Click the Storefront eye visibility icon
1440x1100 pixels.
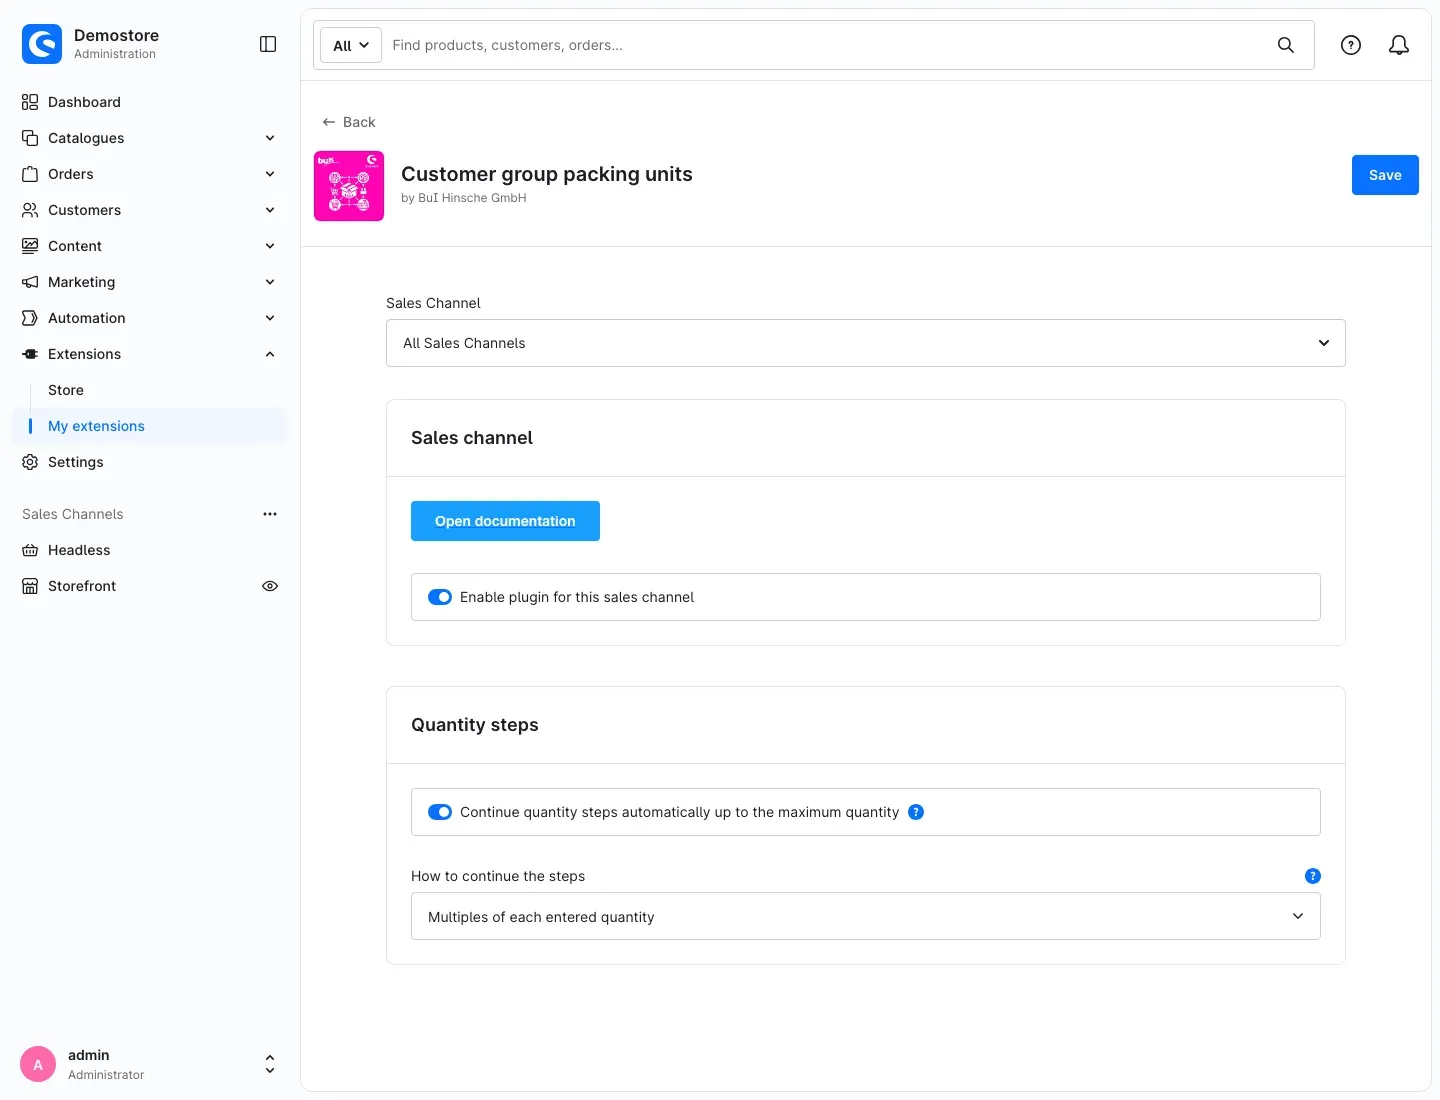pyautogui.click(x=270, y=586)
